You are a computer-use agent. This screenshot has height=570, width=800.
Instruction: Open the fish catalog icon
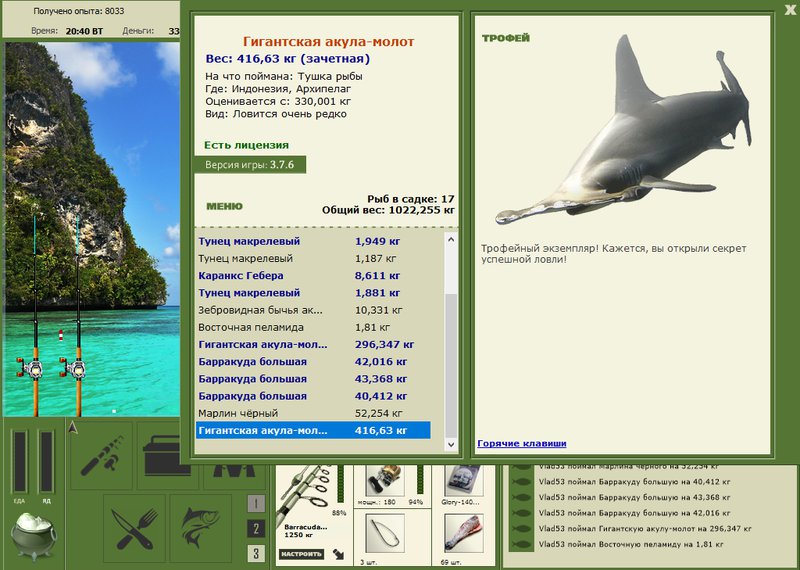[x=201, y=528]
